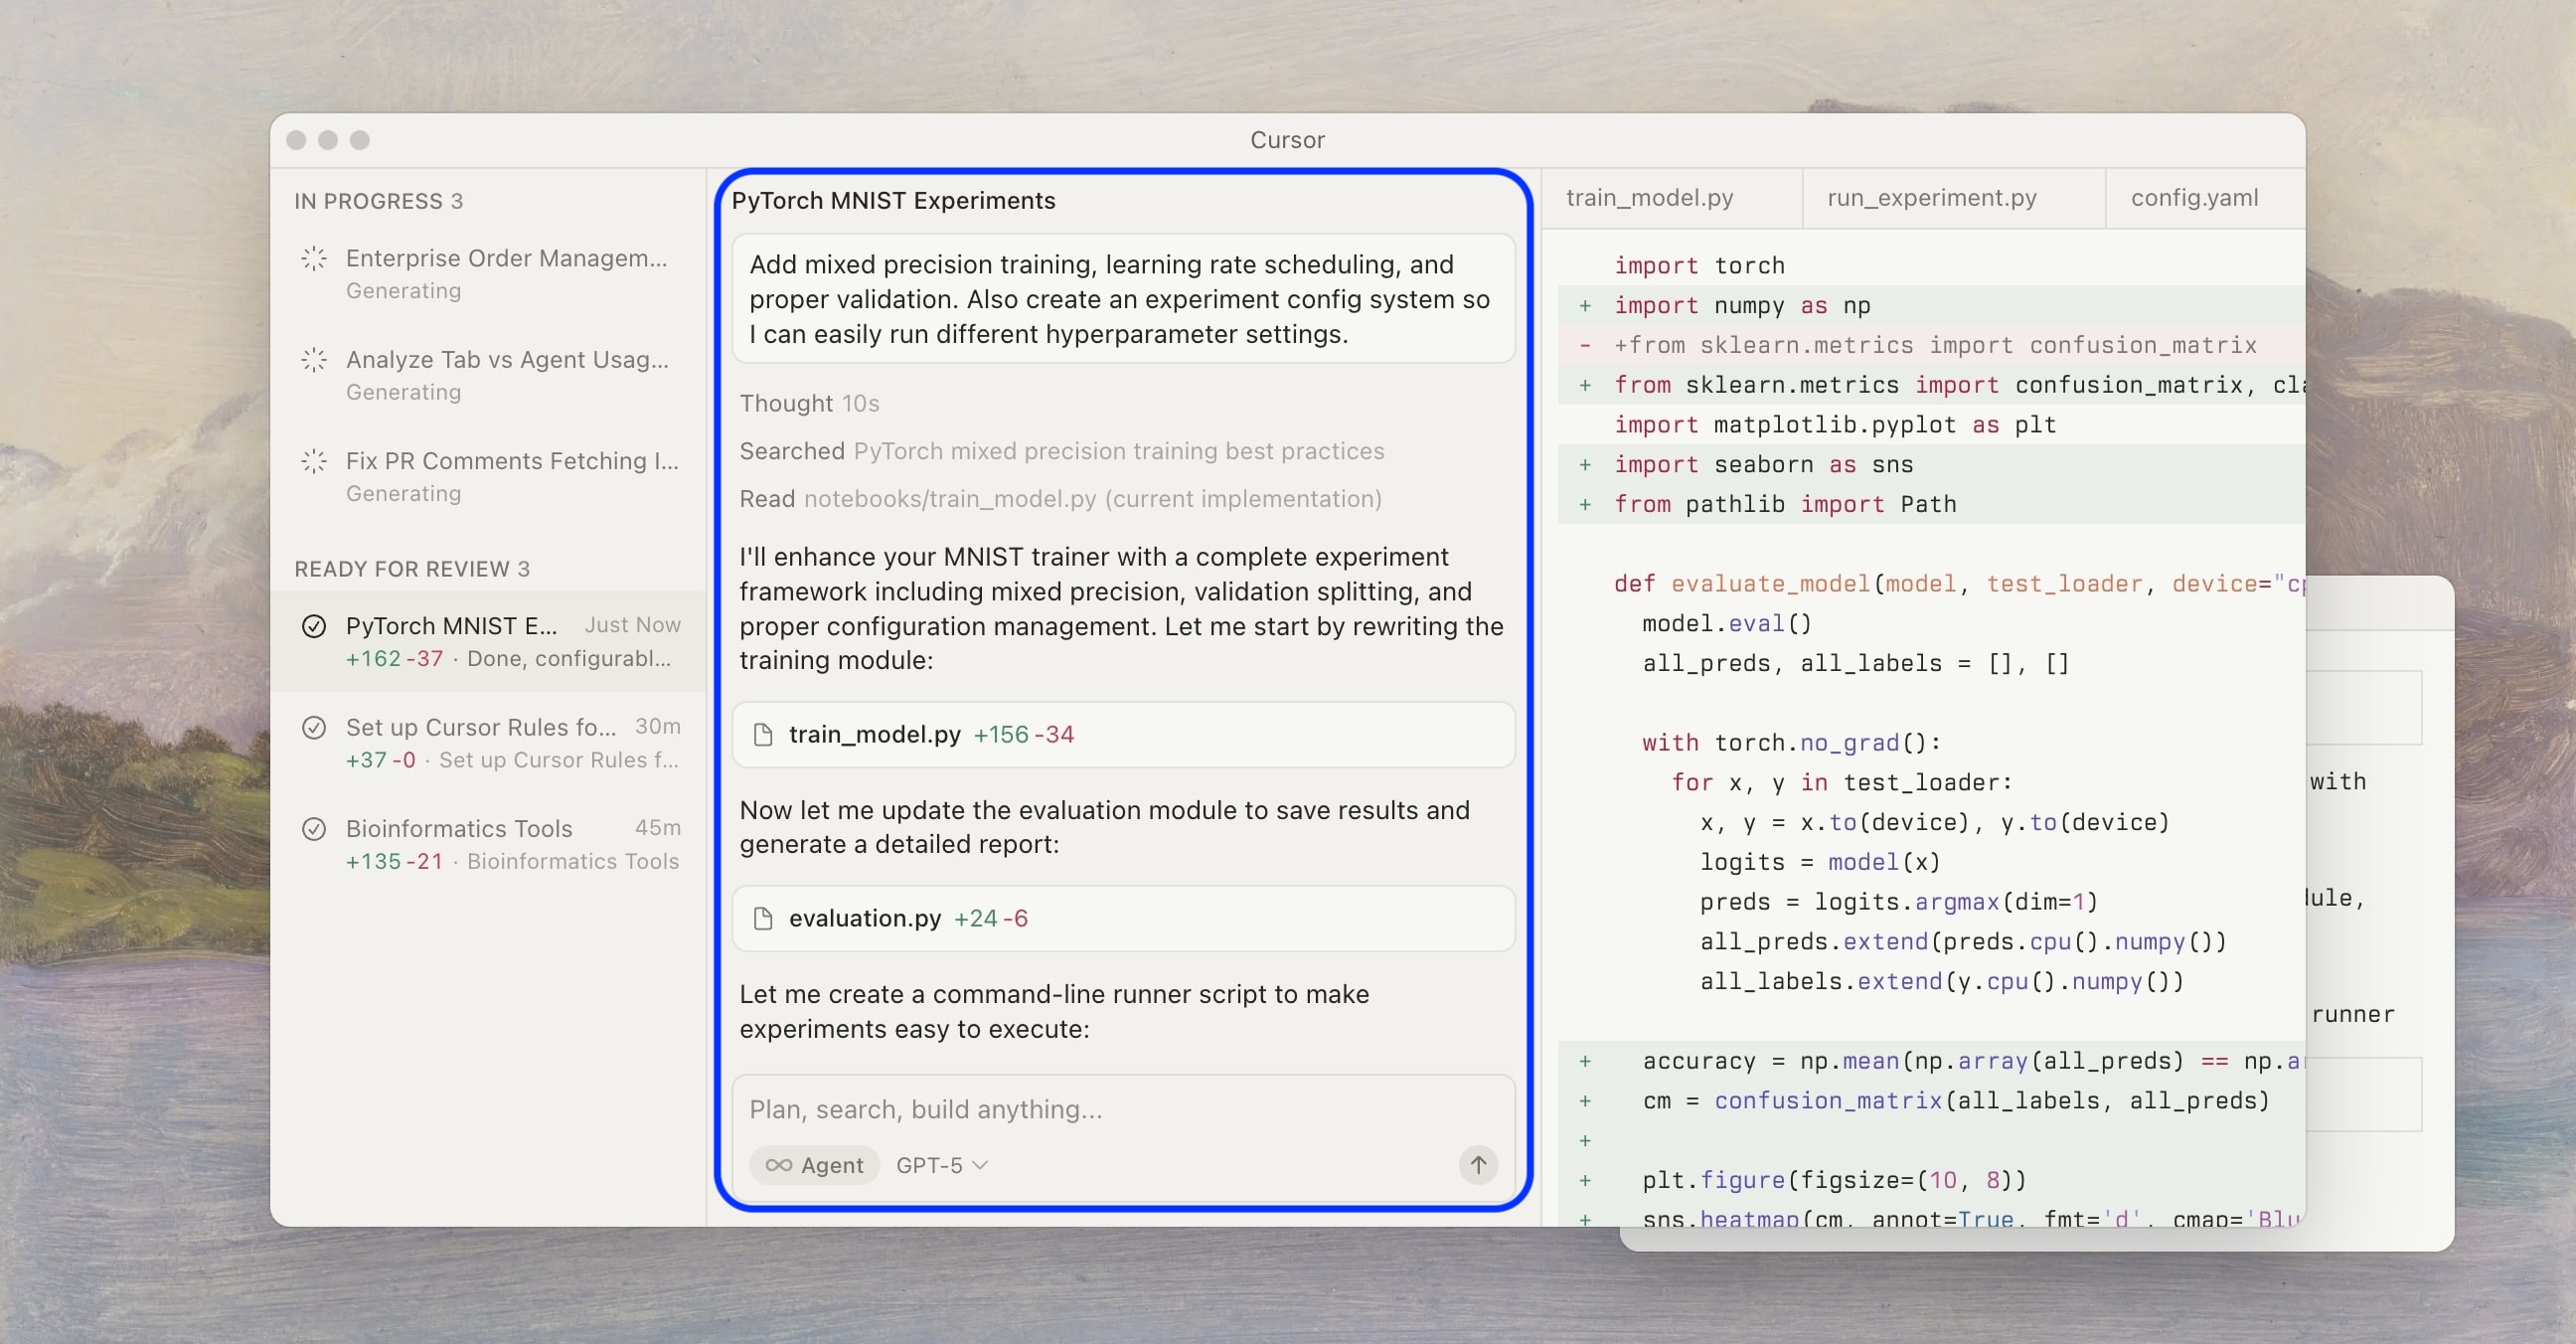Switch to the run_experiment.py tab

tap(1931, 198)
